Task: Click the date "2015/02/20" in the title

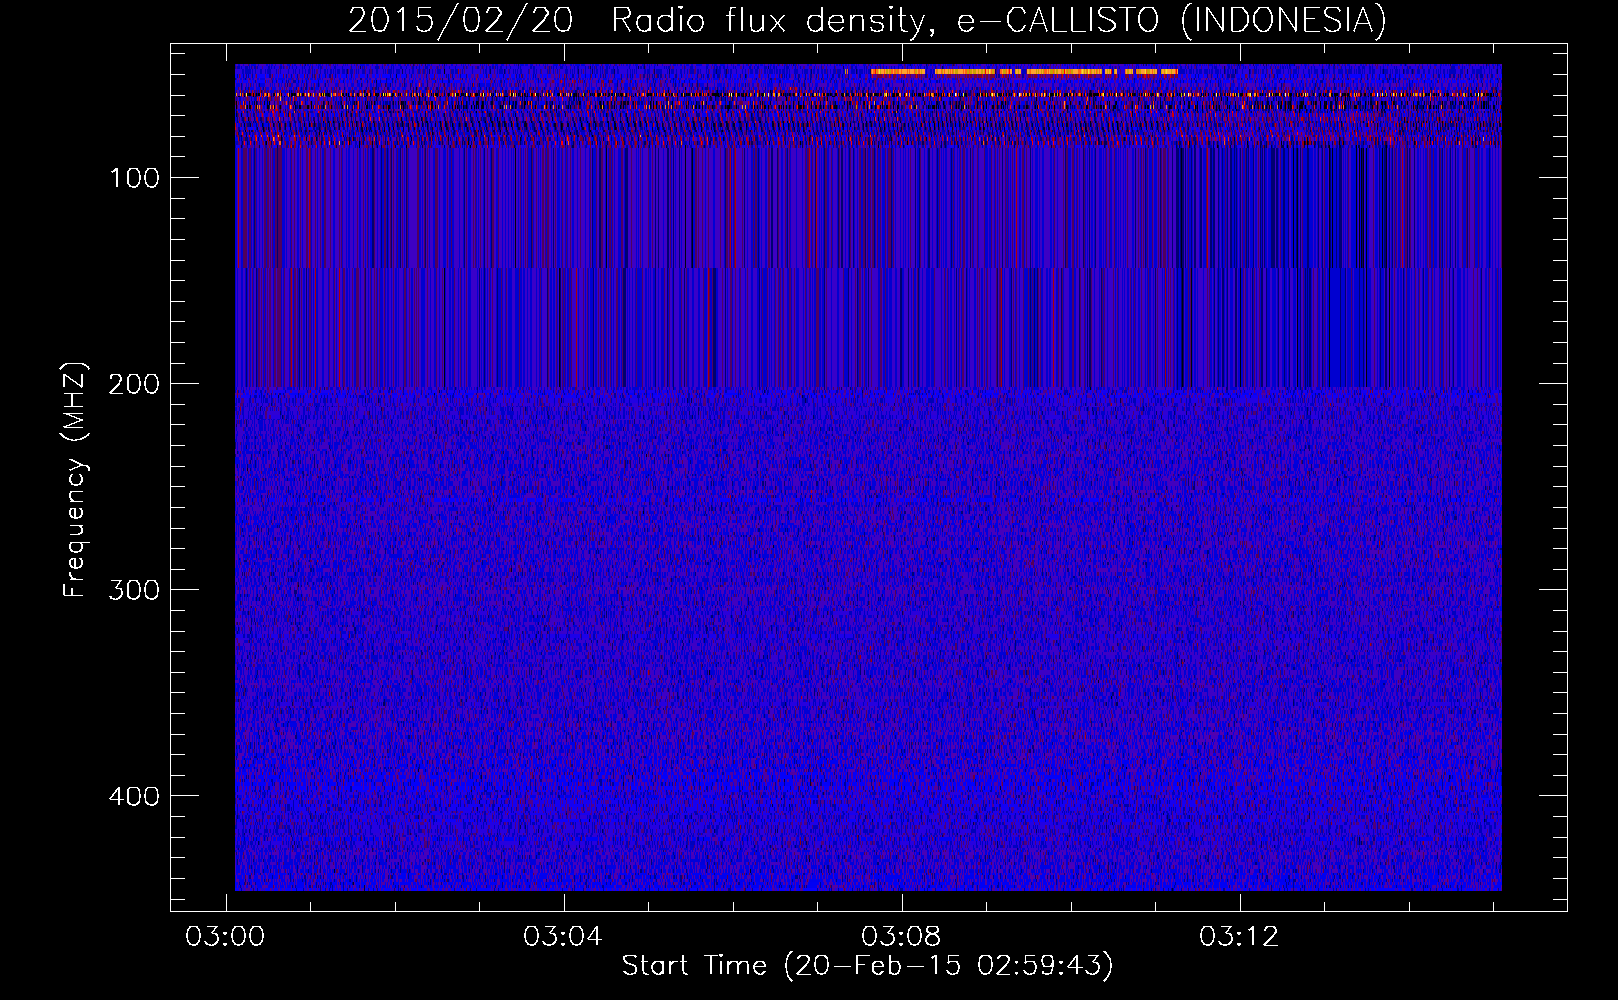Action: [460, 21]
